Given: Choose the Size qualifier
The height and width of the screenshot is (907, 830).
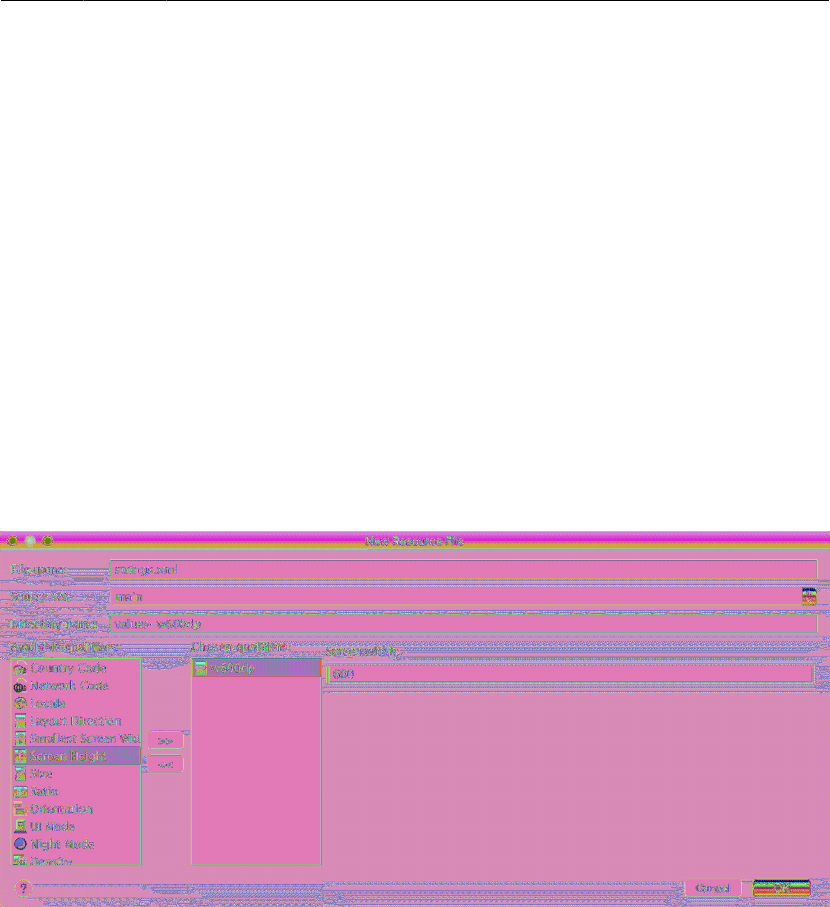Looking at the screenshot, I should coord(76,774).
